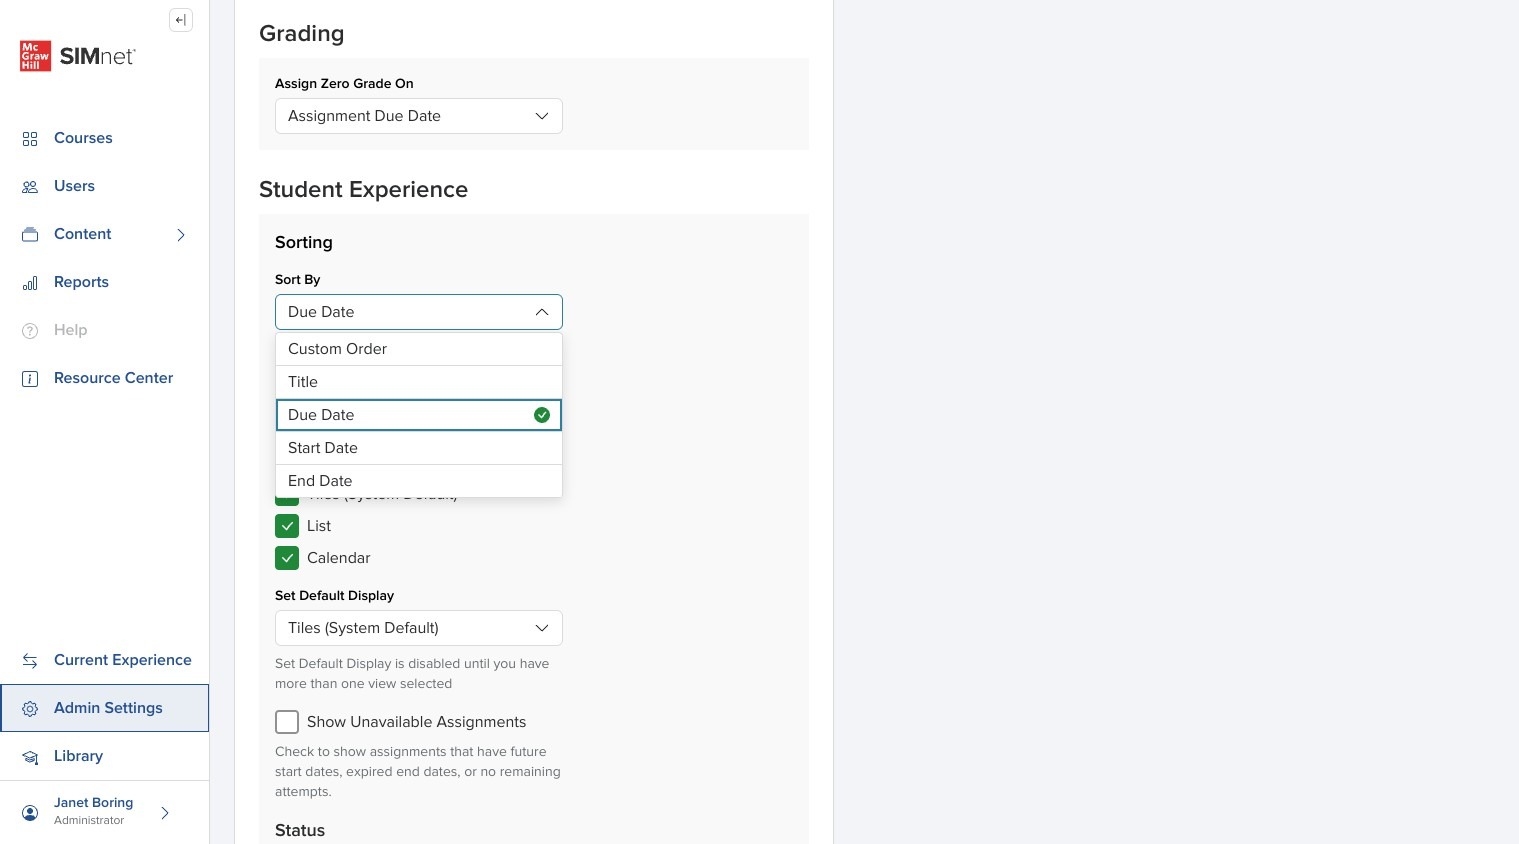Collapse the sidebar with the arrow icon
Screen dimensions: 1519x844
click(x=181, y=20)
